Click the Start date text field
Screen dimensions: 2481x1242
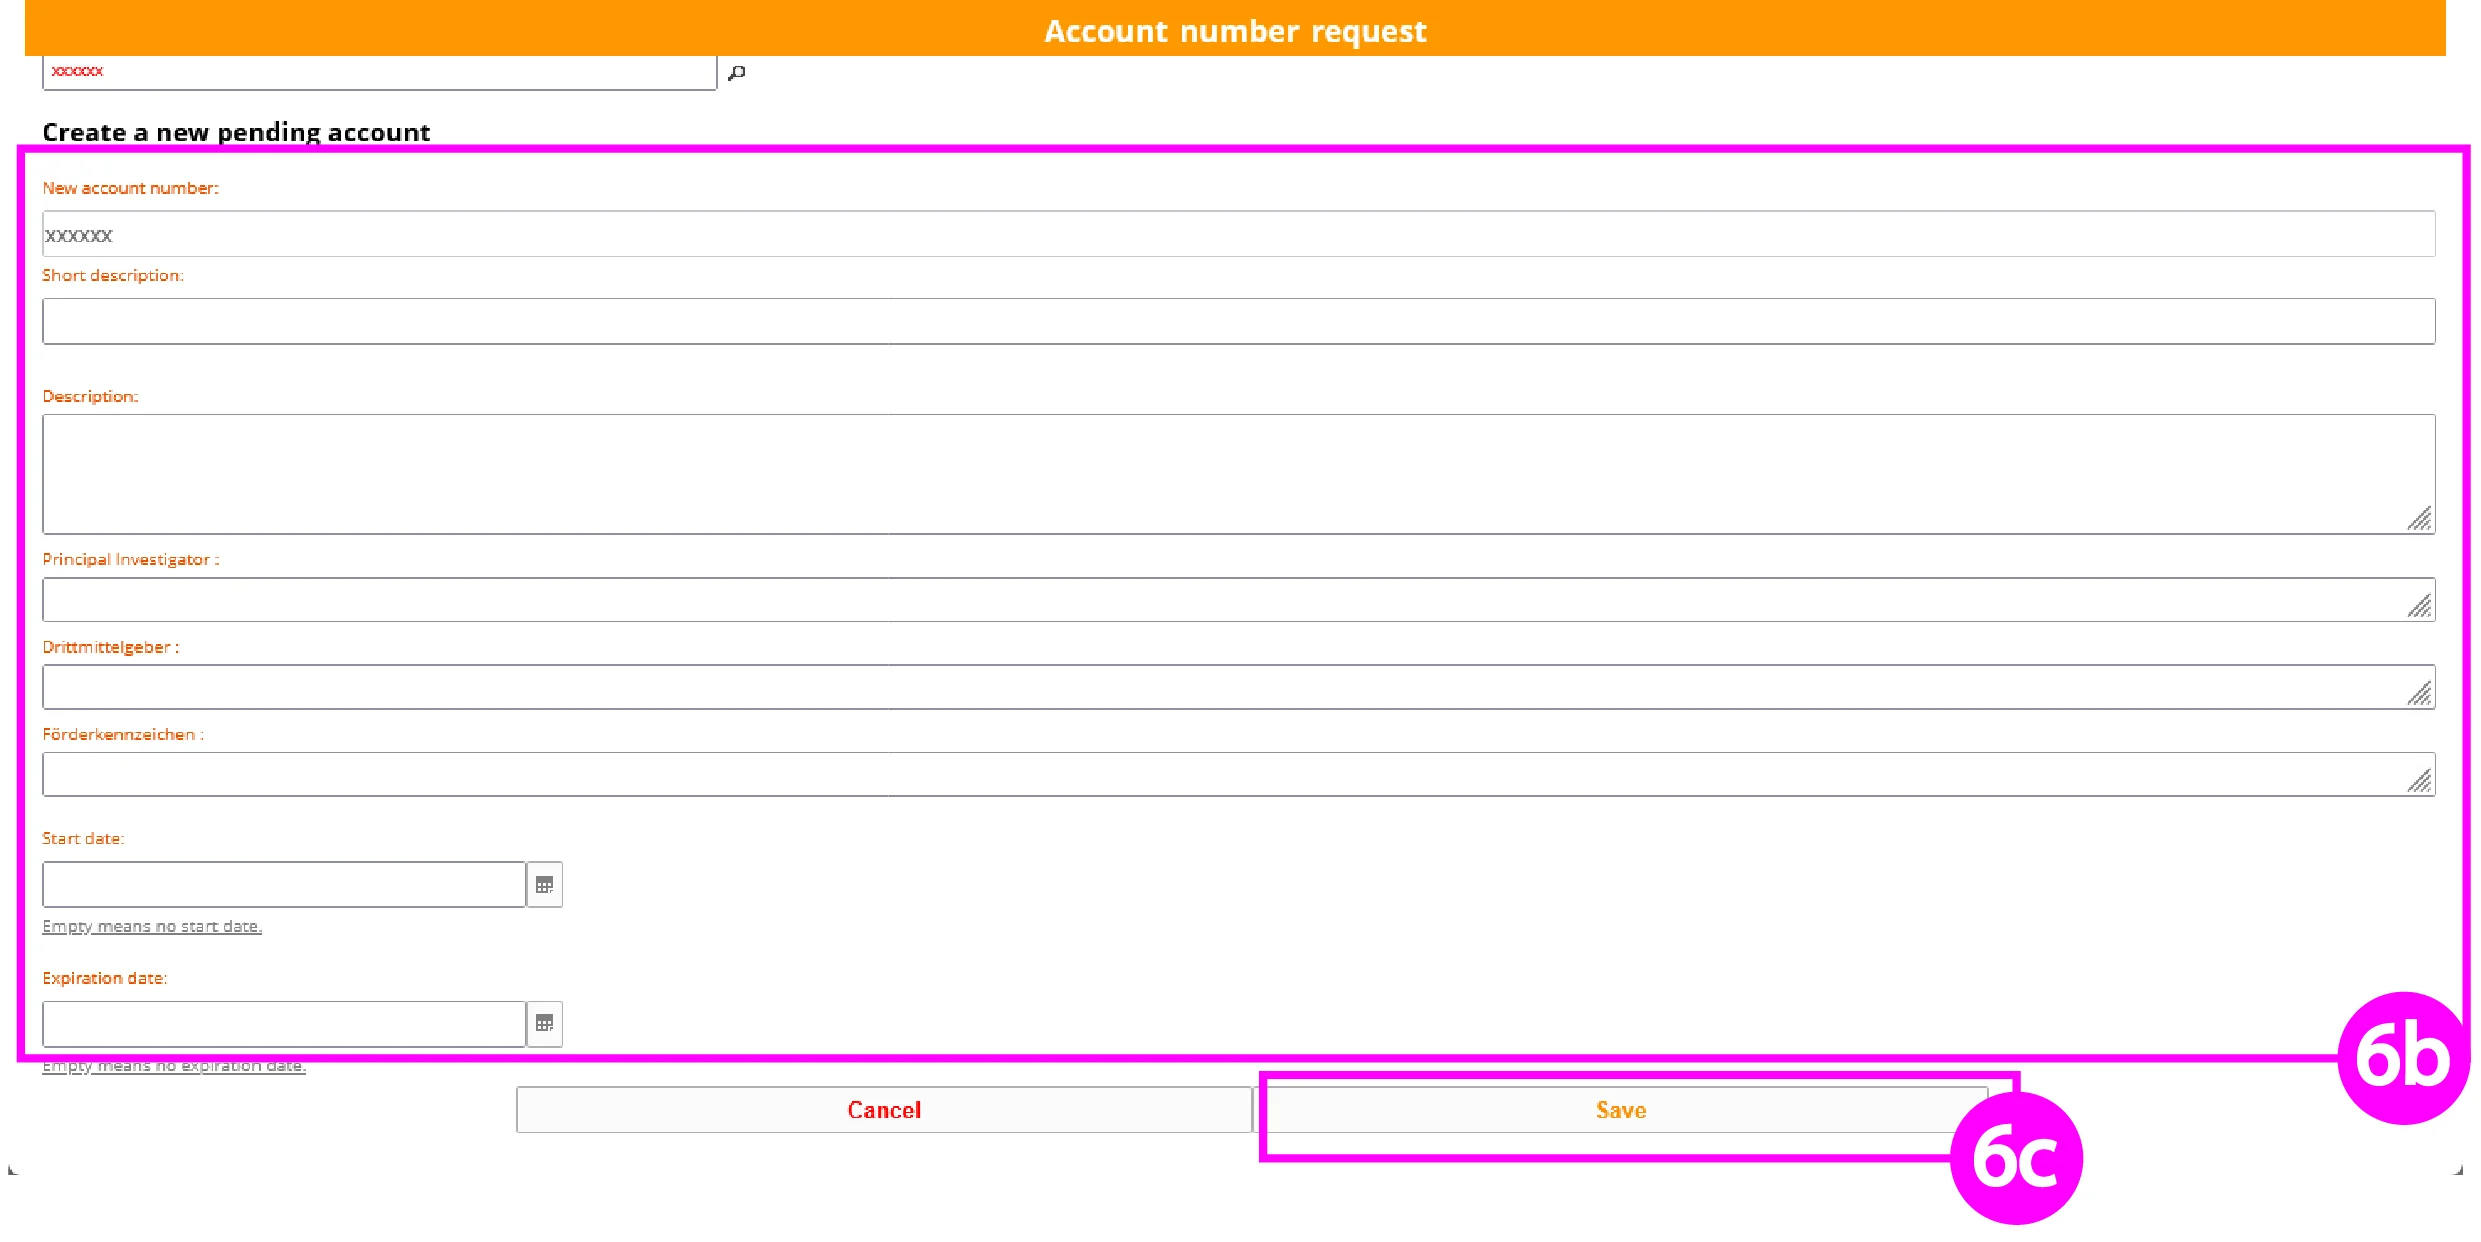(283, 884)
